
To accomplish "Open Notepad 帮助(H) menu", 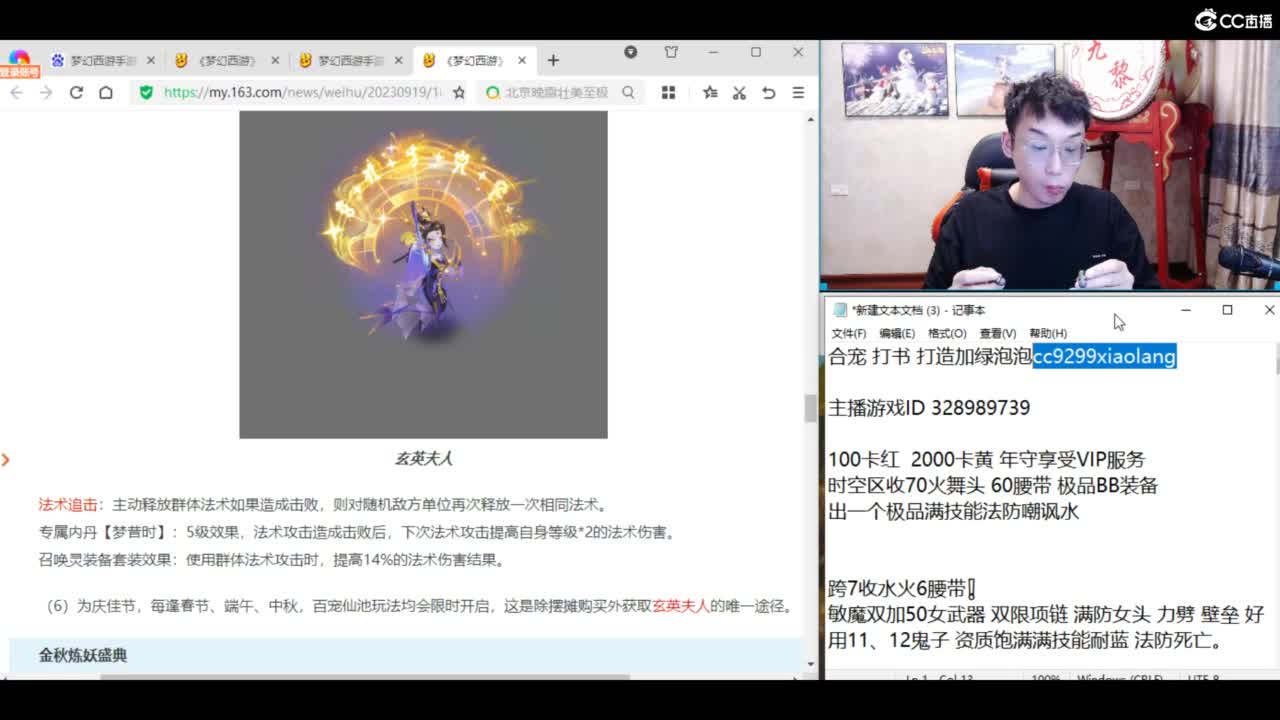I will (x=1048, y=333).
